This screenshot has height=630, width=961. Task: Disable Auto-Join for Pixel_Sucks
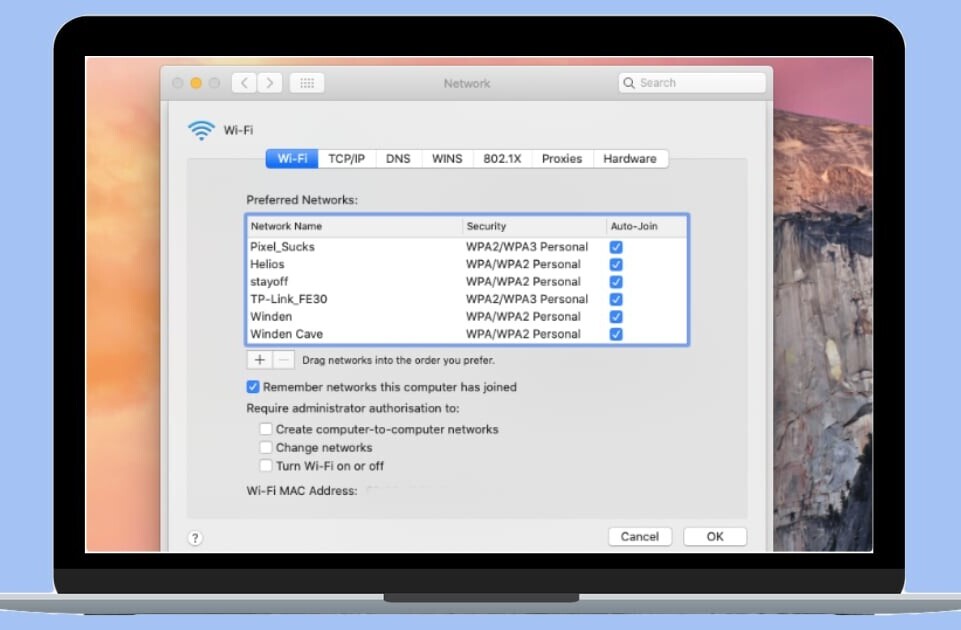pos(616,247)
